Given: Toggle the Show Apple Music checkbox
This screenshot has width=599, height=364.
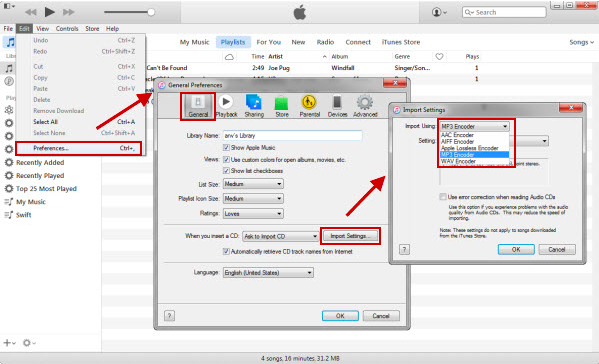Looking at the screenshot, I should (226, 147).
